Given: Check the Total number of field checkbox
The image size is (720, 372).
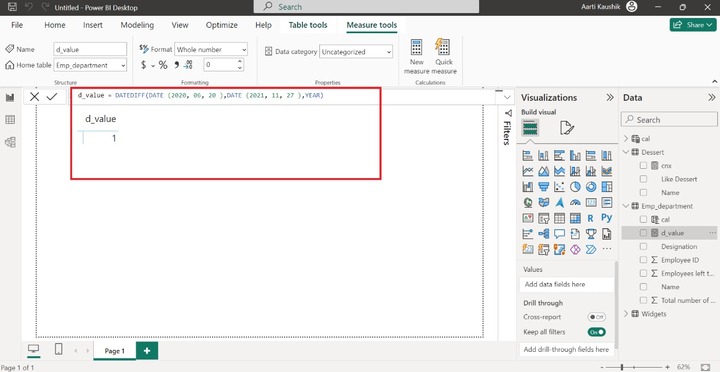Looking at the screenshot, I should [643, 300].
